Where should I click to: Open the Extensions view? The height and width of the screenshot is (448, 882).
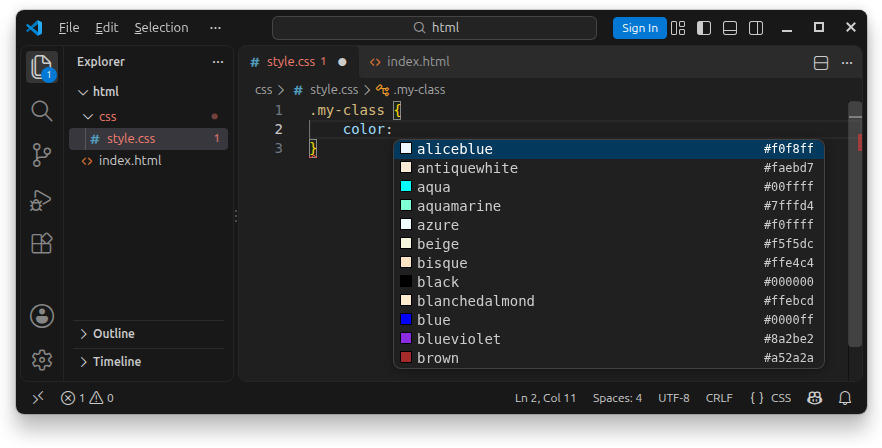point(42,243)
